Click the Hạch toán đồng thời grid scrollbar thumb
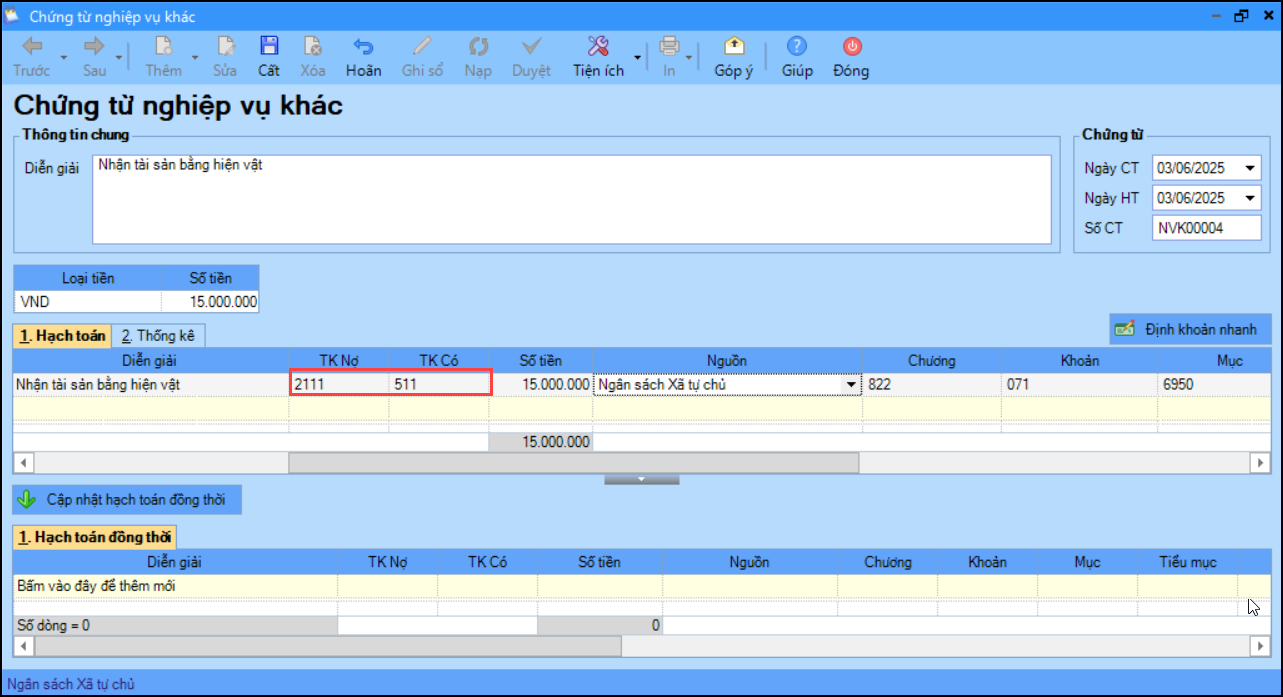 pos(326,646)
